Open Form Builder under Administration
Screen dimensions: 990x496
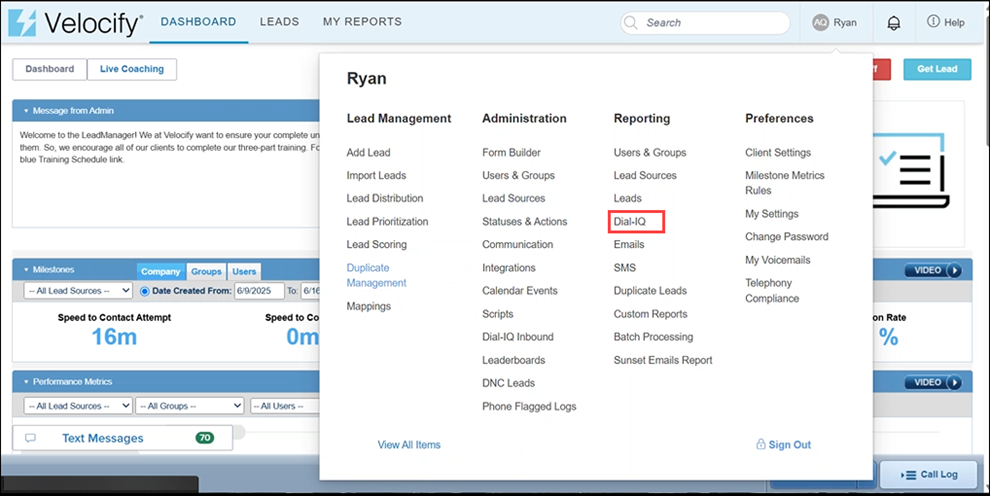[x=511, y=152]
